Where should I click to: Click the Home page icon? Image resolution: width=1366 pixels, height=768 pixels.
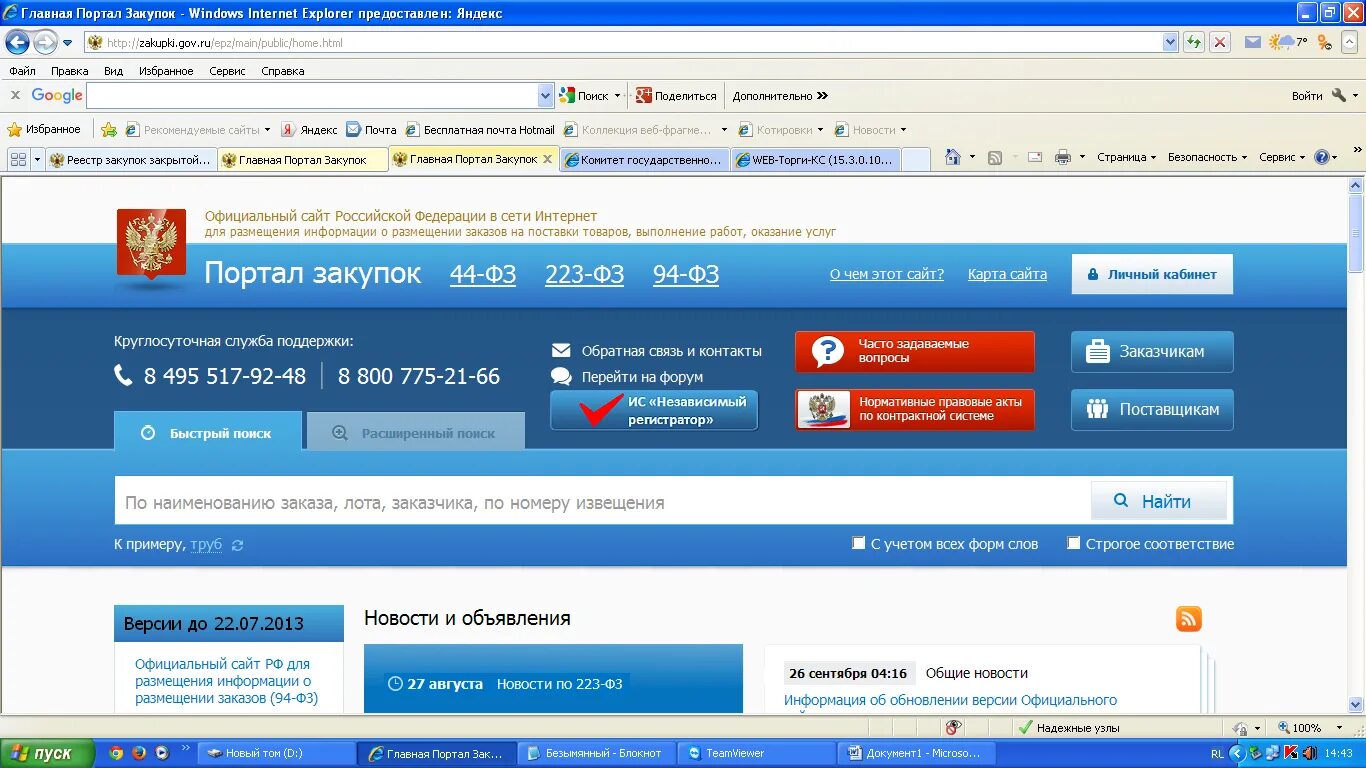click(x=953, y=157)
